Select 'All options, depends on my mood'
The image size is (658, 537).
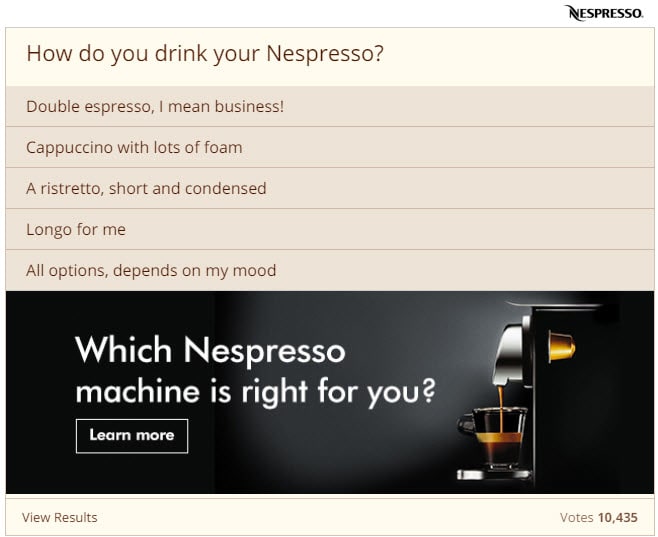click(x=330, y=270)
